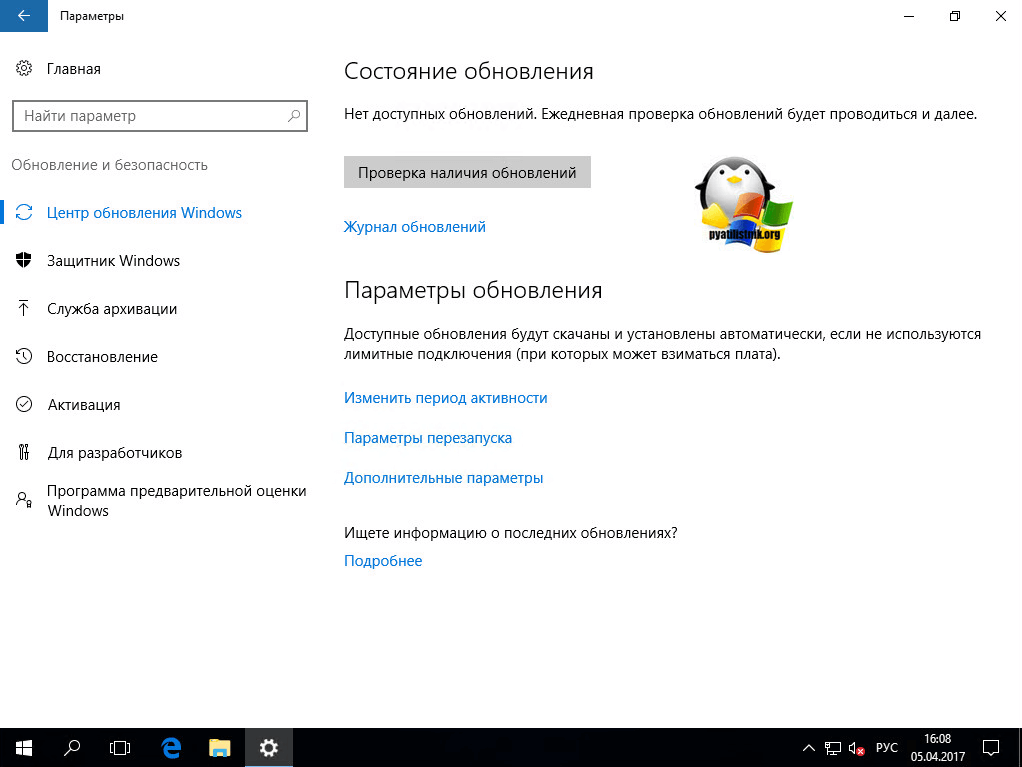Open Дополнительные параметры link

click(443, 478)
